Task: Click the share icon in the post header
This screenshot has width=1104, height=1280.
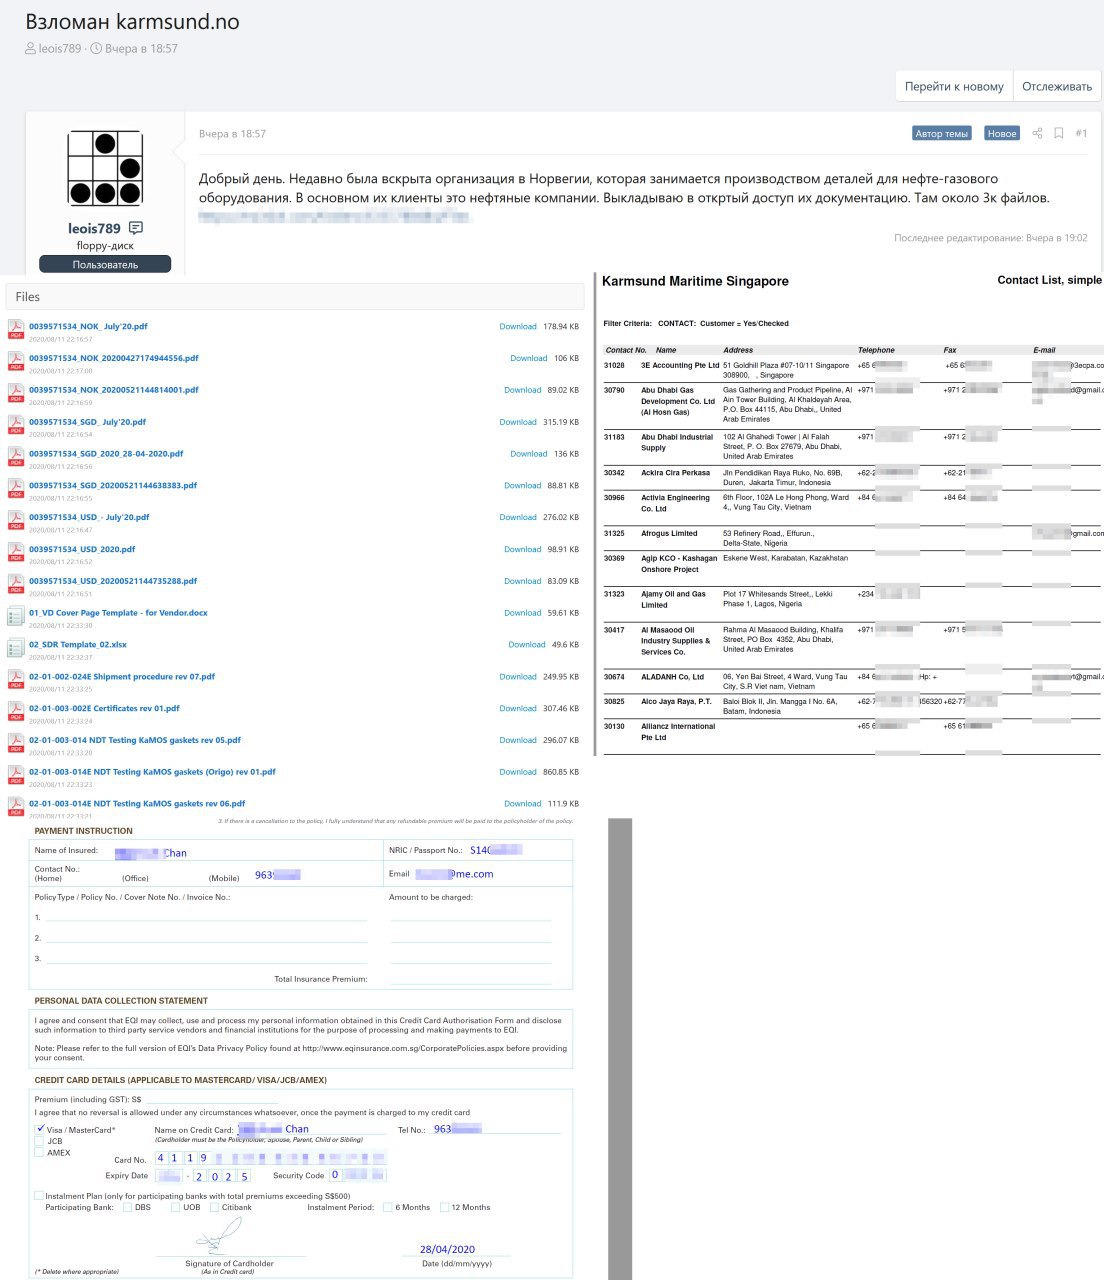Action: coord(1037,133)
